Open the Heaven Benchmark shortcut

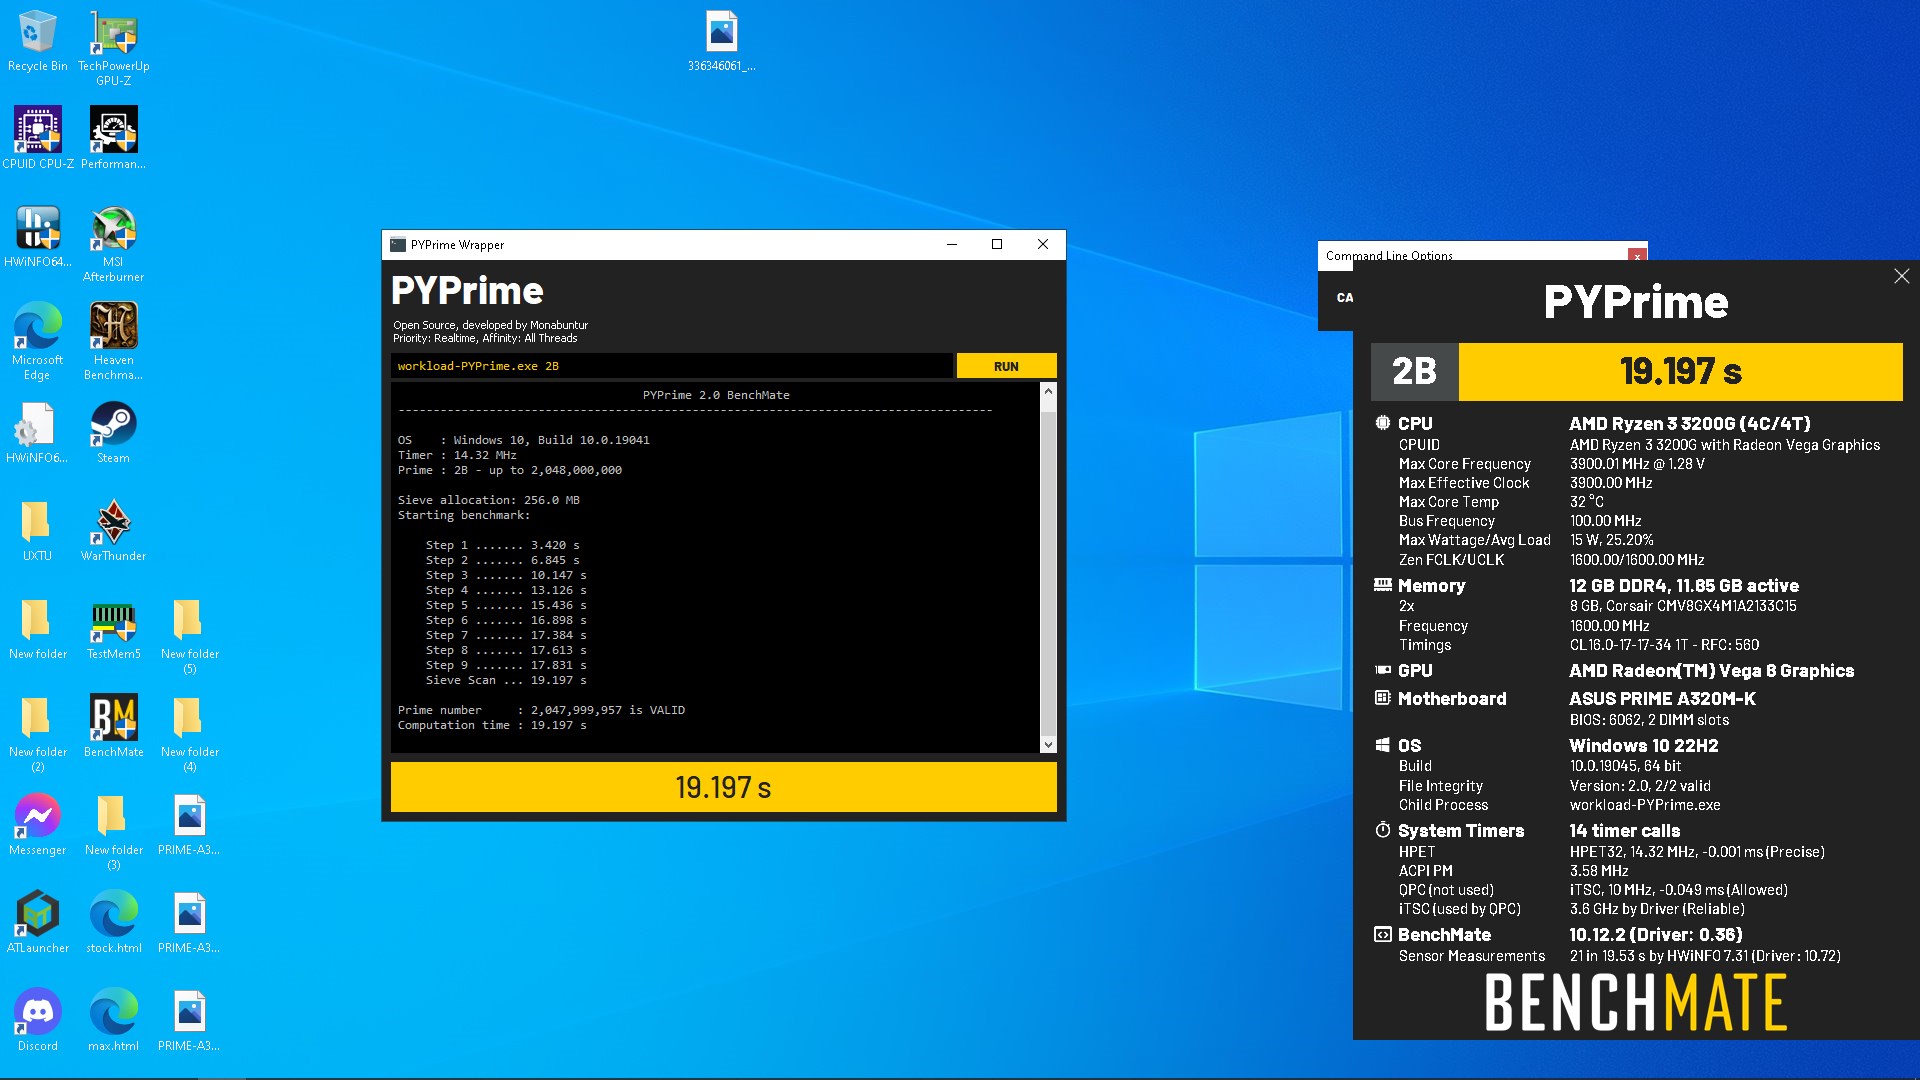(113, 342)
